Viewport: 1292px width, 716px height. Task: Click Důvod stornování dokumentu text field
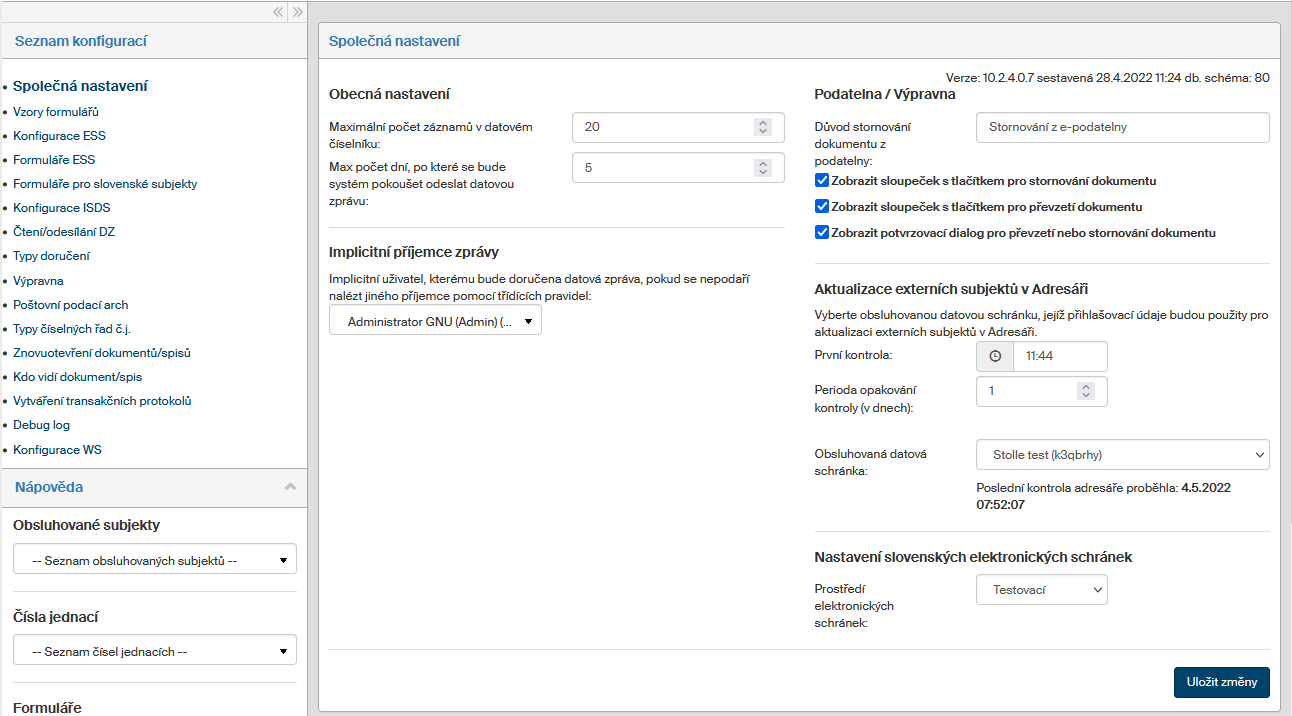(1122, 128)
